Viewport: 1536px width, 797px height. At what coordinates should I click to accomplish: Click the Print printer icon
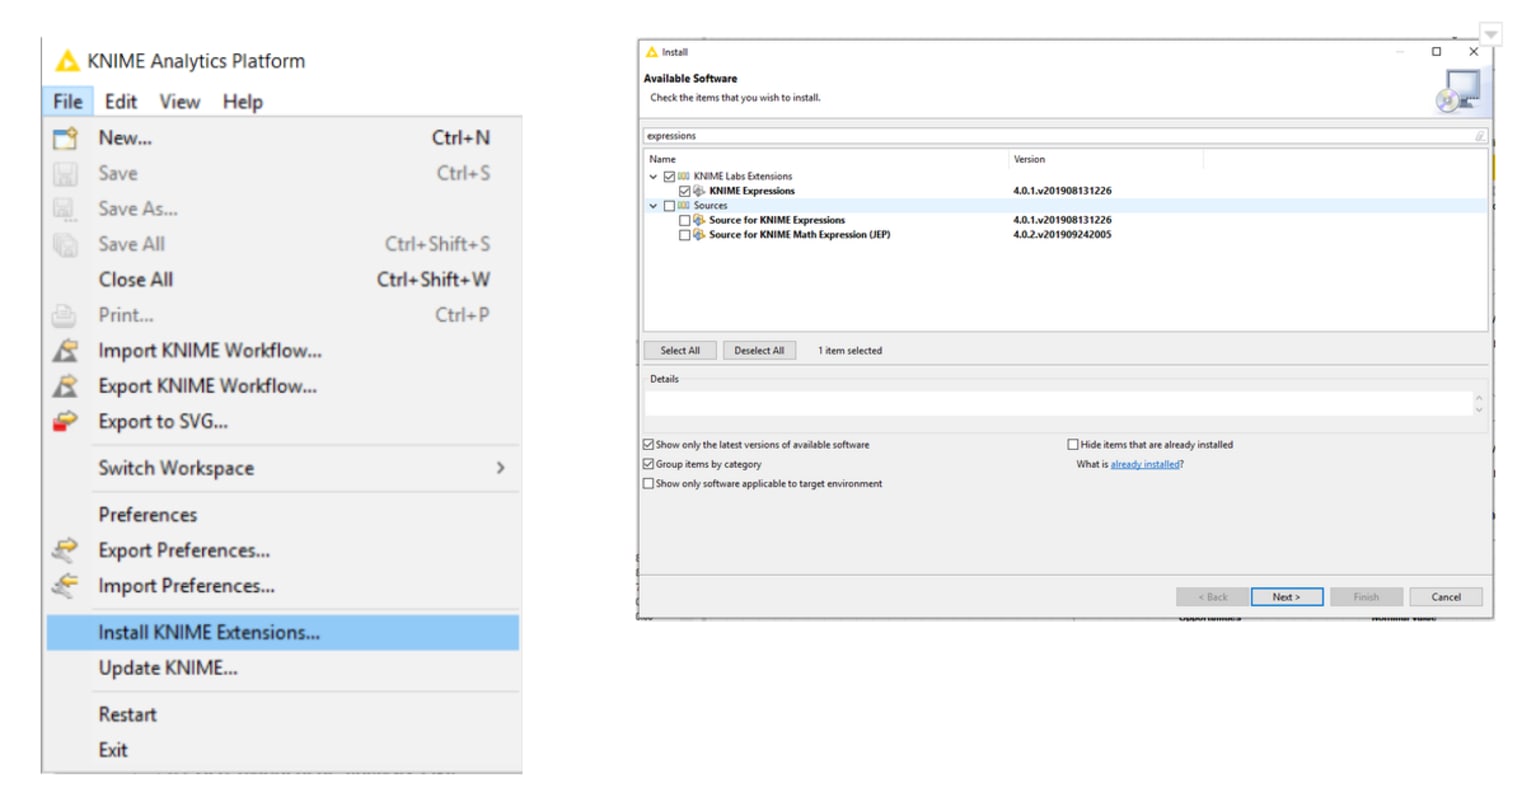coord(64,315)
